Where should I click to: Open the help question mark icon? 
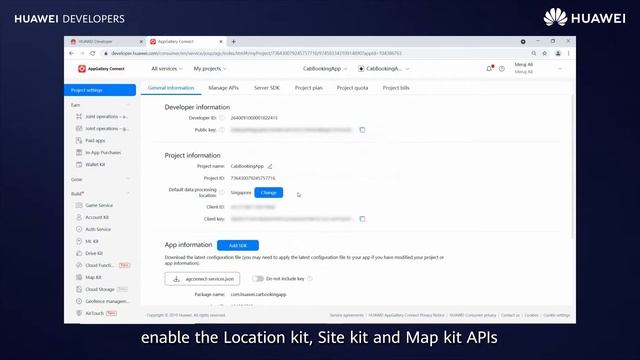click(502, 69)
